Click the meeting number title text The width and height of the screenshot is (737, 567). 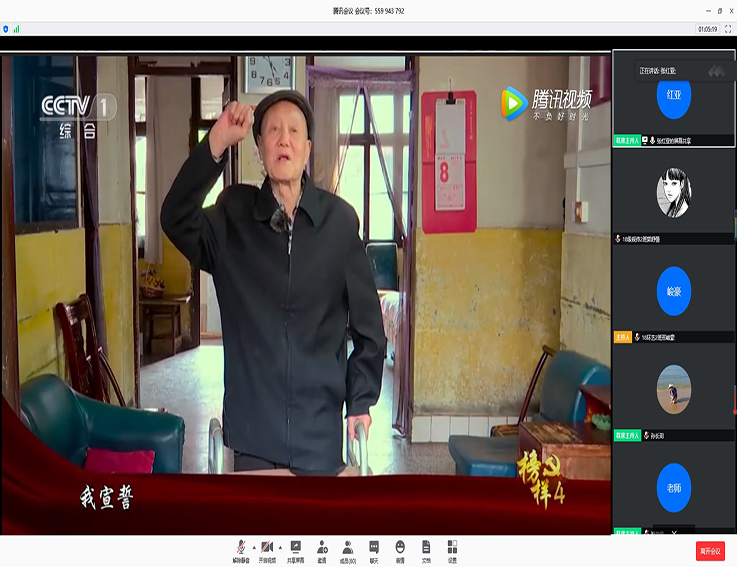coord(368,11)
